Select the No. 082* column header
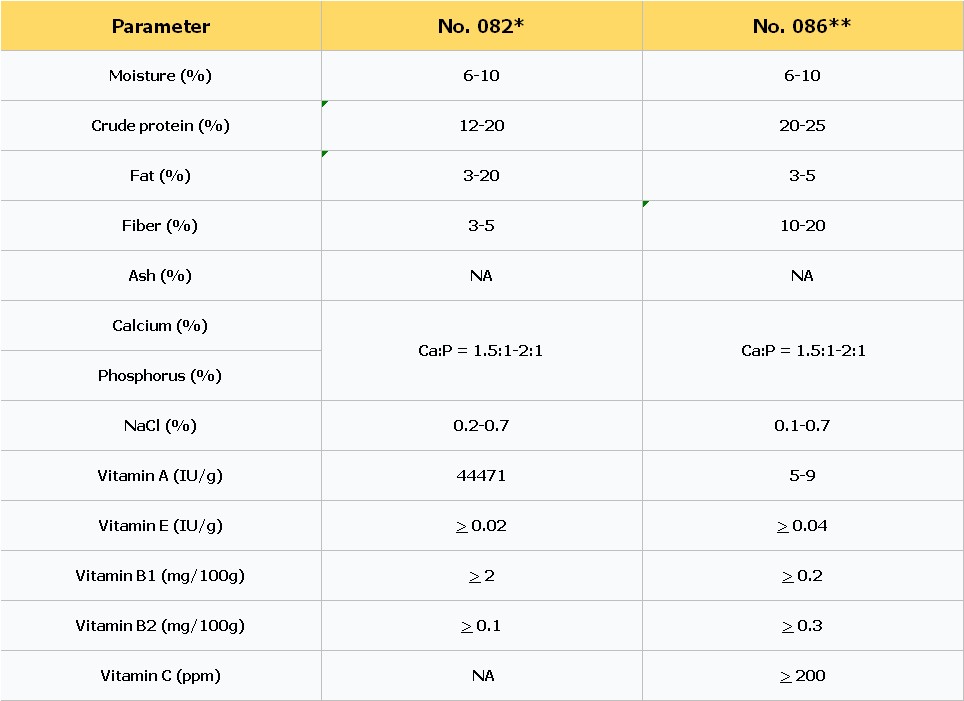This screenshot has width=964, height=701. [481, 26]
